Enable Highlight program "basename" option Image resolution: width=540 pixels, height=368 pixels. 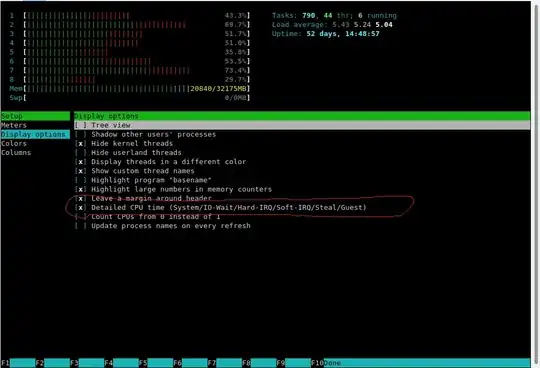(81, 180)
